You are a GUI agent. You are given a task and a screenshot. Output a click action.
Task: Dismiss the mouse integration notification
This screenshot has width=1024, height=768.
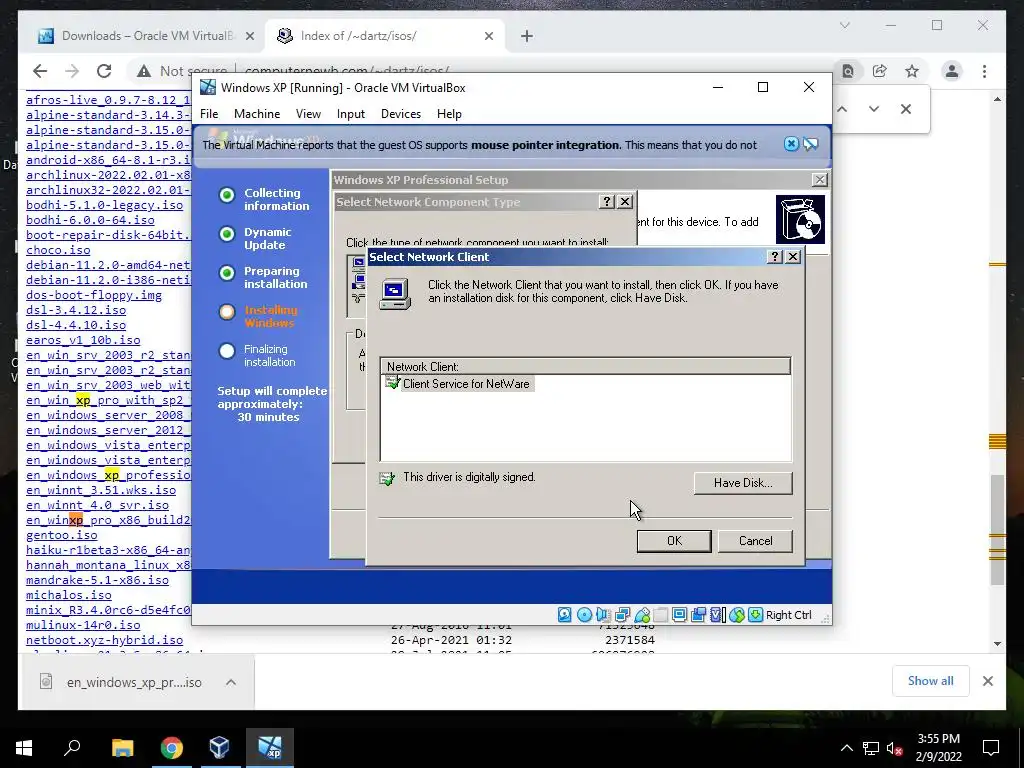(x=791, y=144)
